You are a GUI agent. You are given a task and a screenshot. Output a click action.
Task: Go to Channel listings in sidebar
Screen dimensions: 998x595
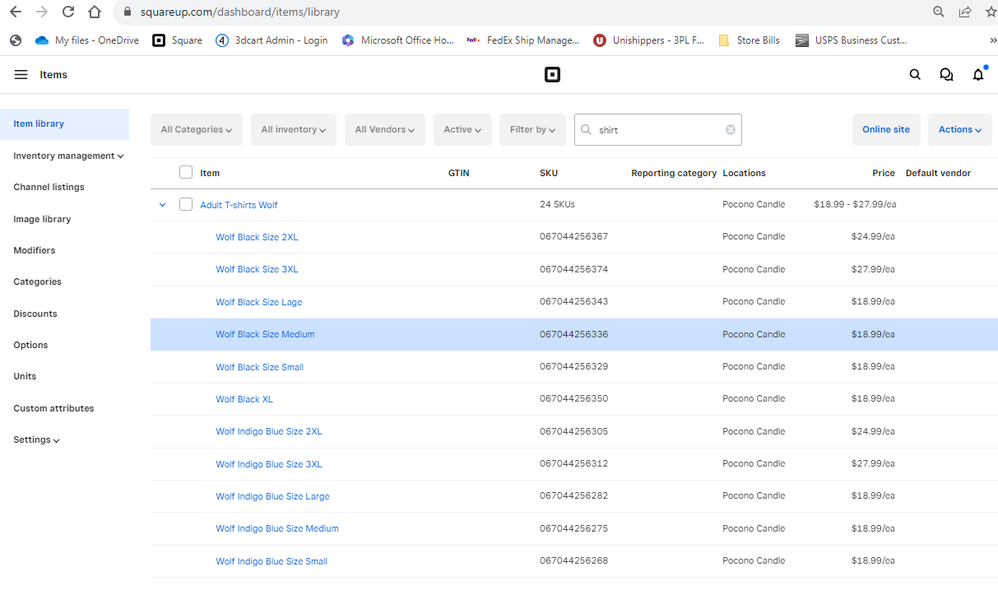pos(49,187)
